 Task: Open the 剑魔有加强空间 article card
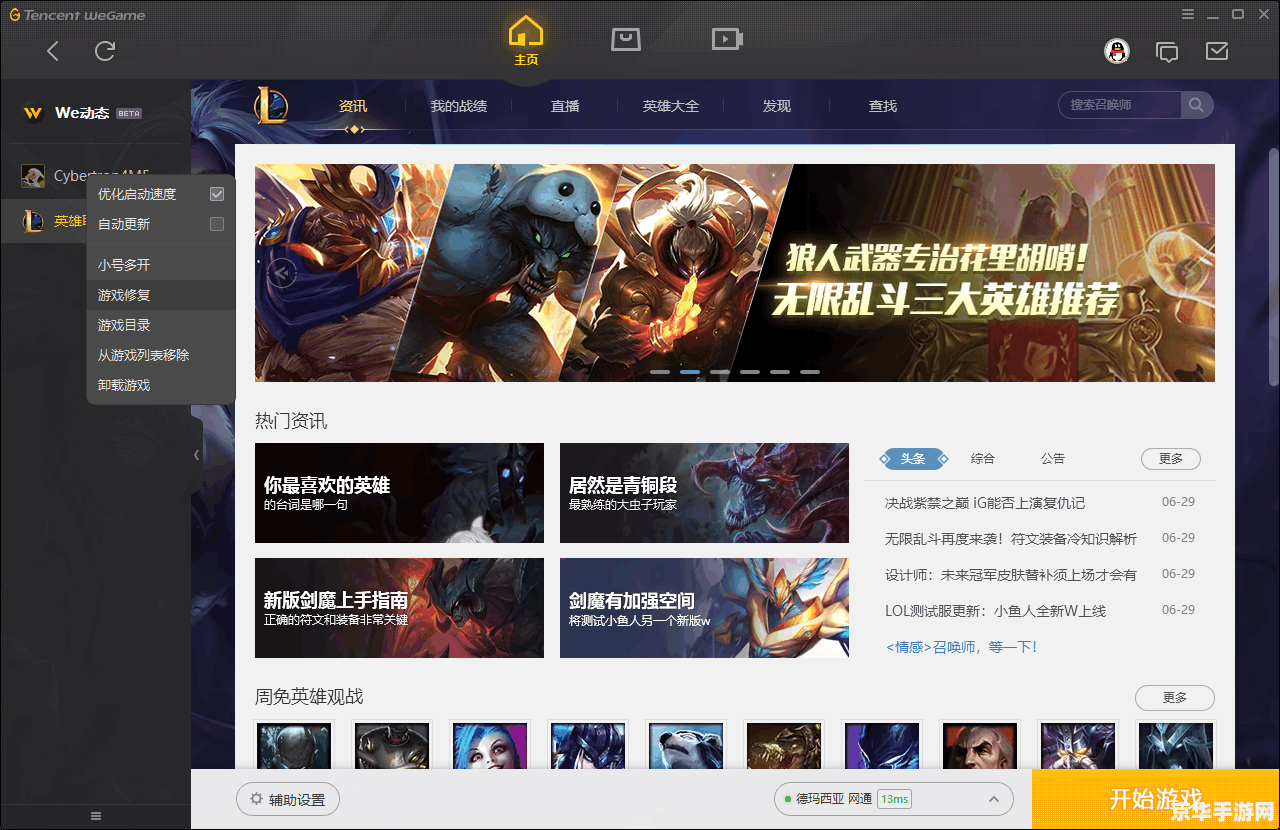pyautogui.click(x=704, y=608)
